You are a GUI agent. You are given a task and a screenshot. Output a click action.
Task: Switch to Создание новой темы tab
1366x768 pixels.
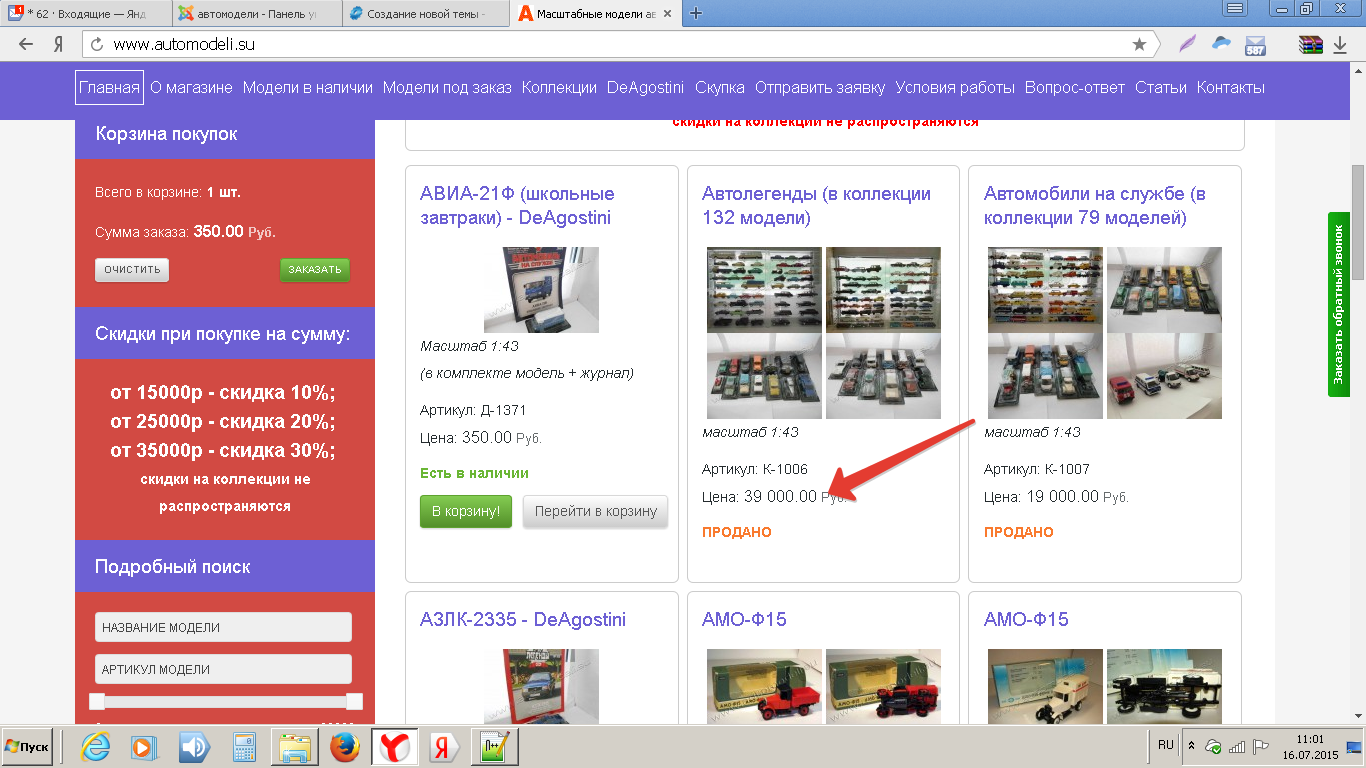(427, 14)
